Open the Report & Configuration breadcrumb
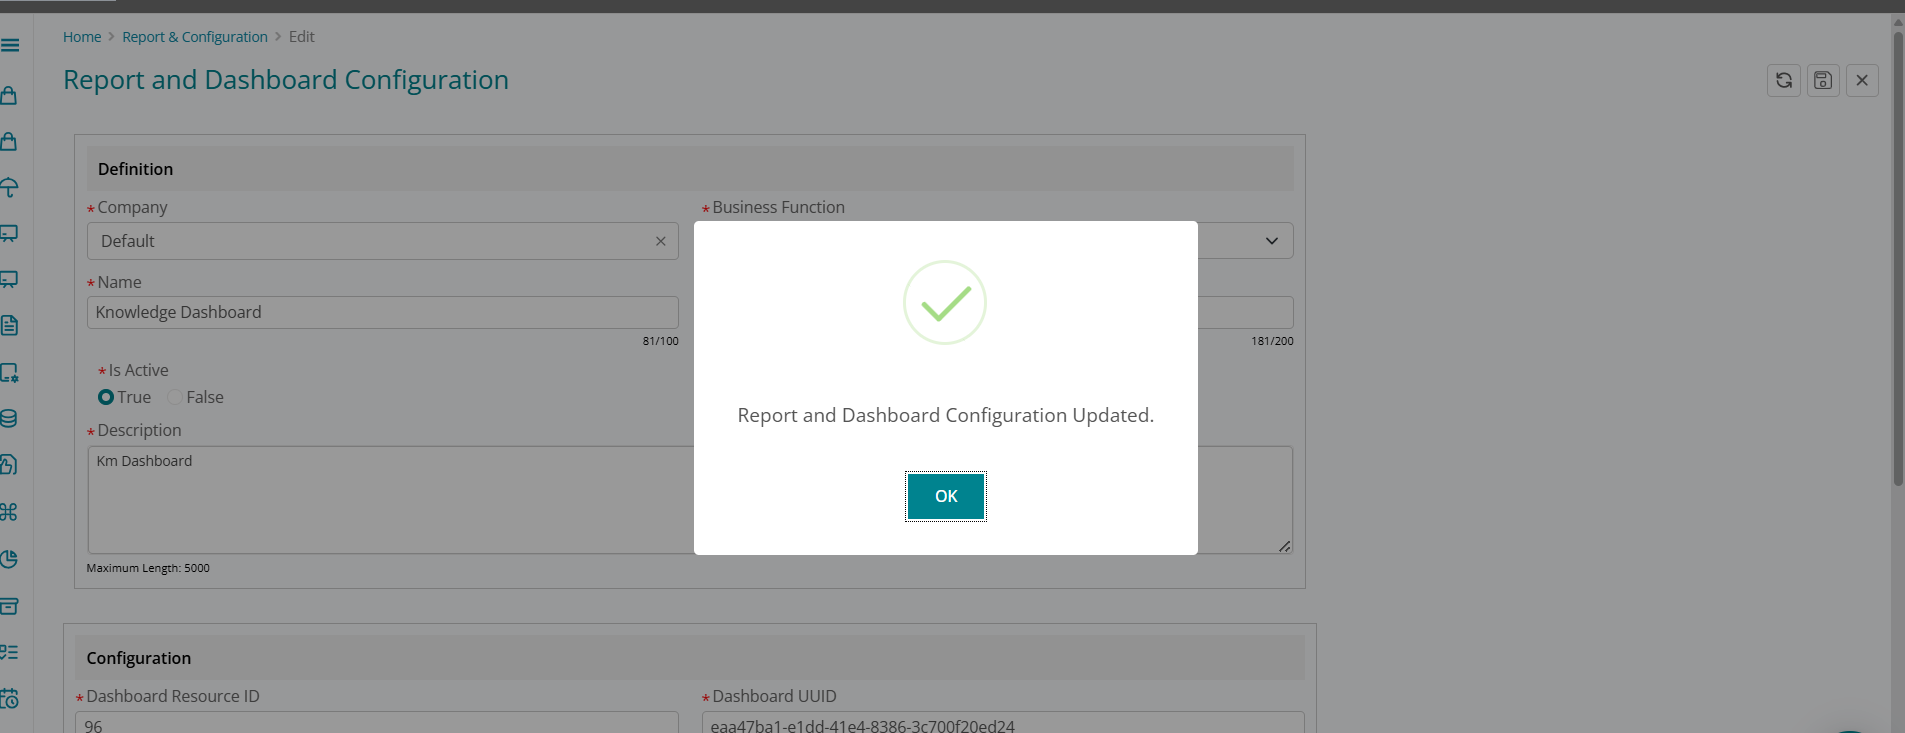This screenshot has width=1905, height=733. tap(195, 37)
